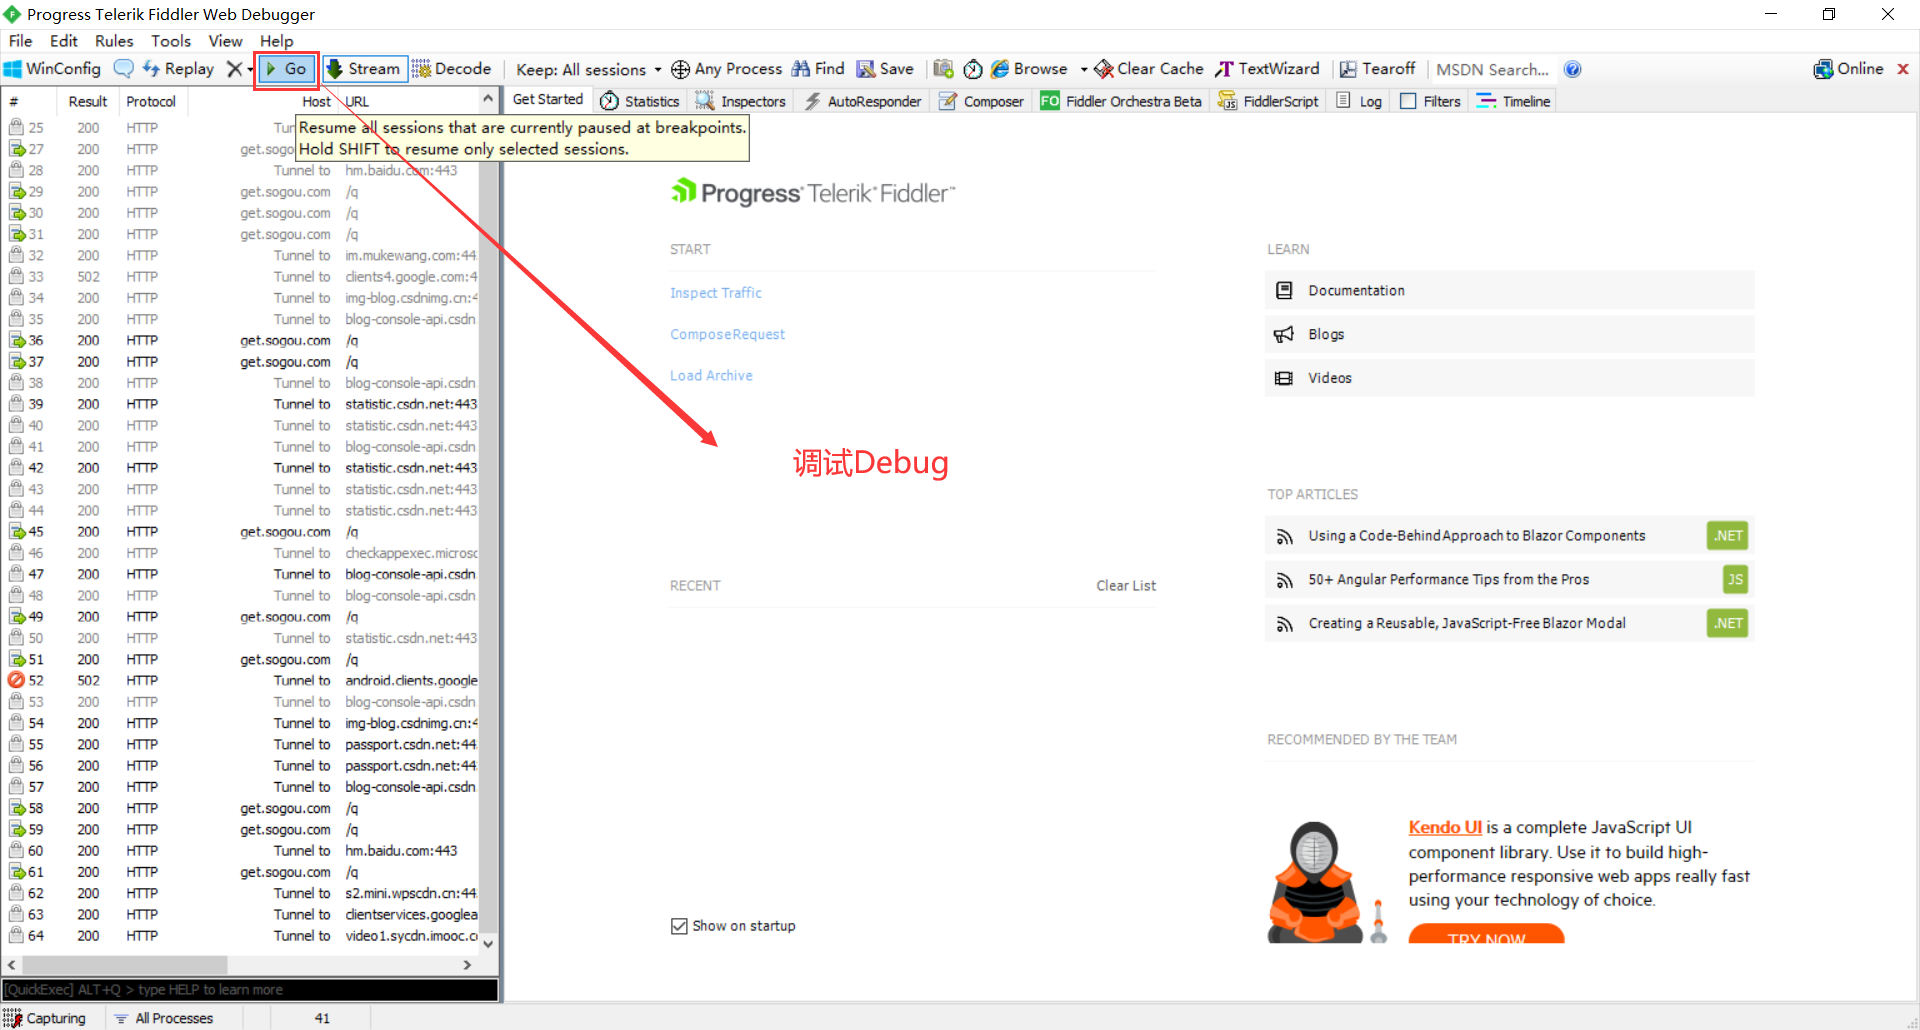This screenshot has height=1030, width=1920.
Task: Switch to the Composer tab
Action: coord(981,101)
